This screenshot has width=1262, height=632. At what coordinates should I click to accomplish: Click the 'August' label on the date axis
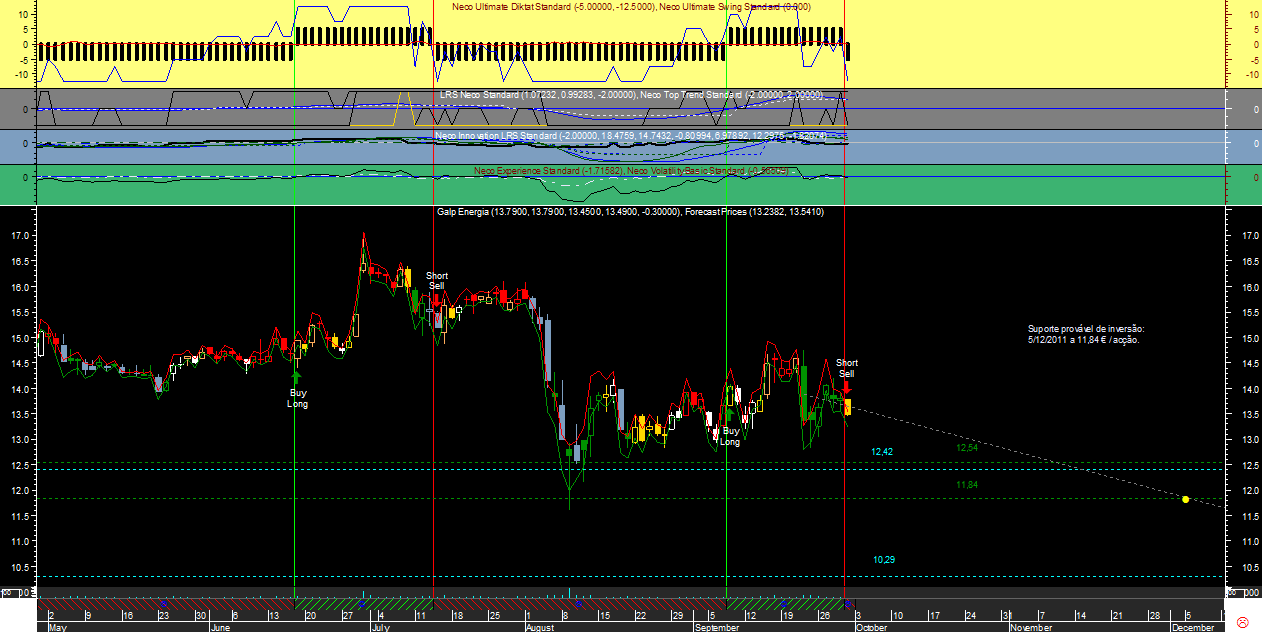539,627
